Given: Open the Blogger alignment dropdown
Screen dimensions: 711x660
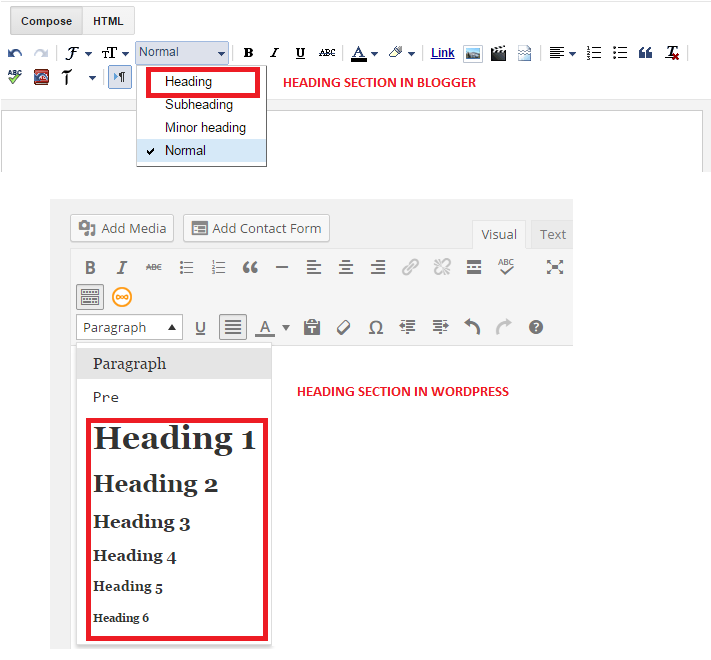Looking at the screenshot, I should coord(562,53).
